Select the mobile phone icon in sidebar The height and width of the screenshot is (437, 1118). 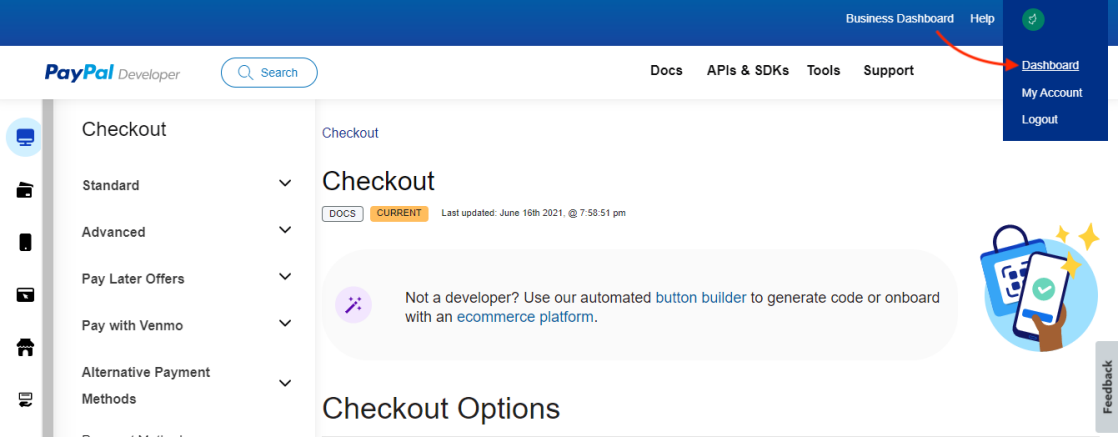(25, 242)
